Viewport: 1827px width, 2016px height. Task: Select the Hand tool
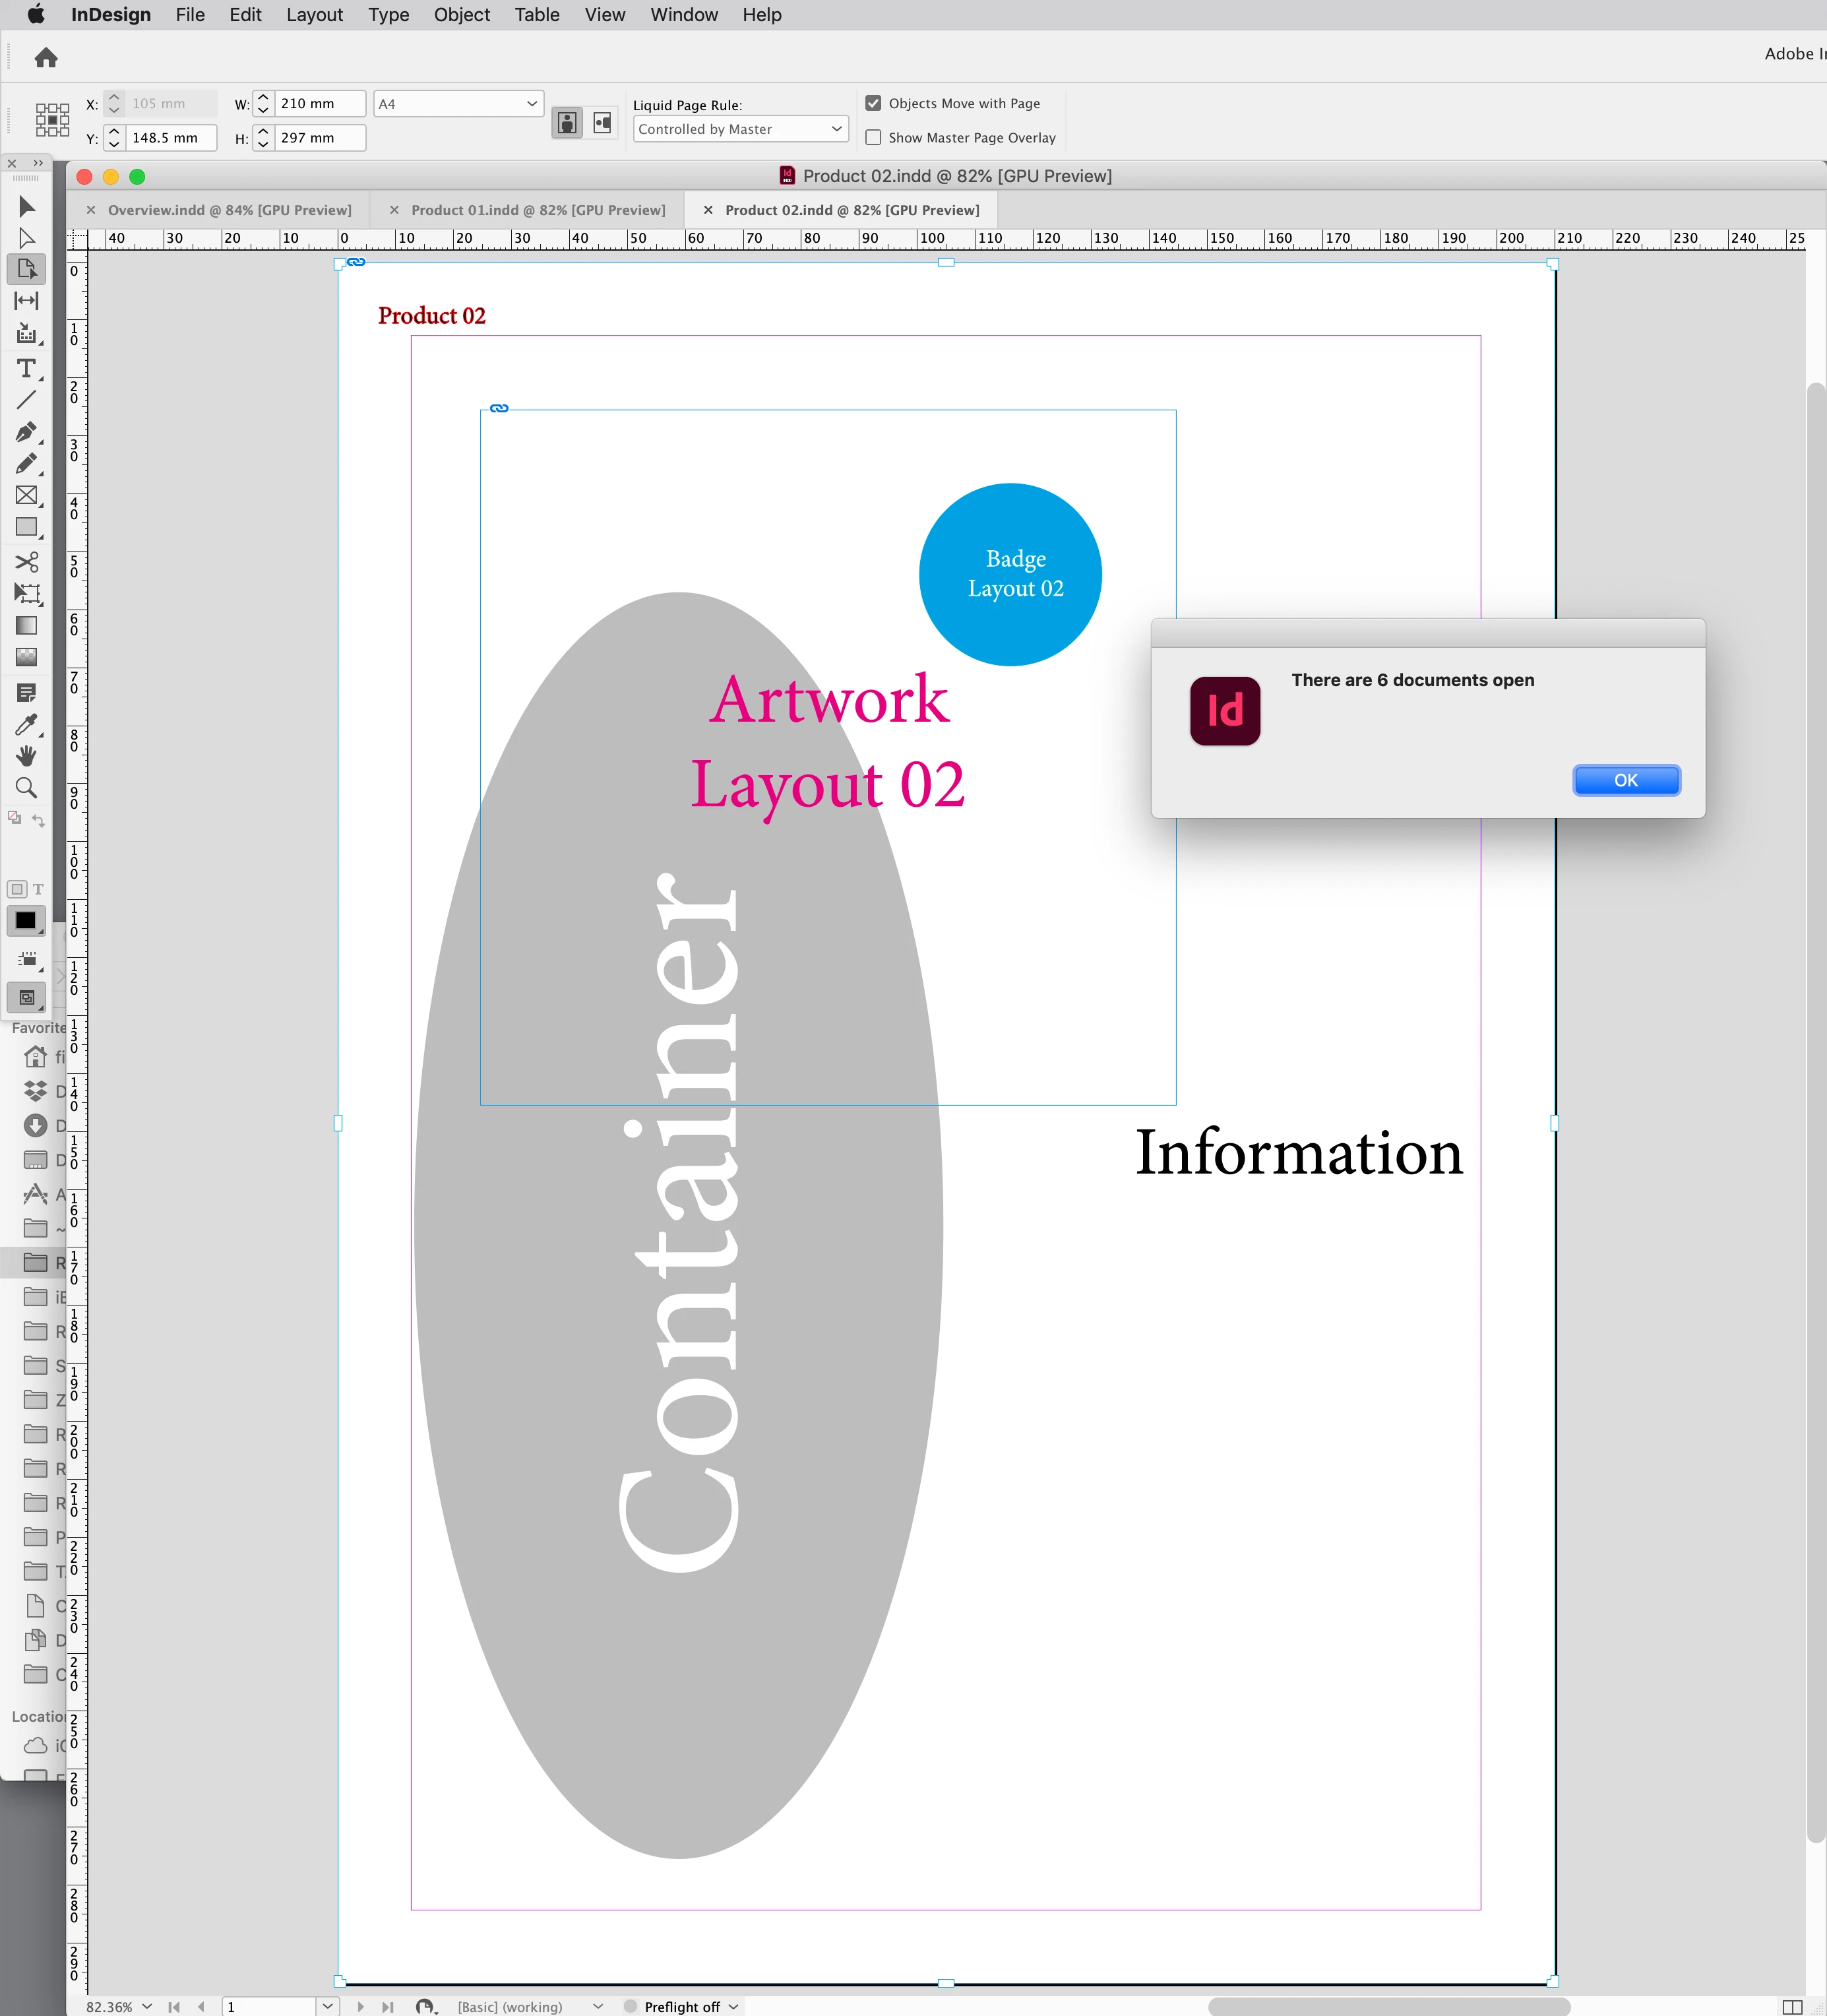click(x=26, y=756)
